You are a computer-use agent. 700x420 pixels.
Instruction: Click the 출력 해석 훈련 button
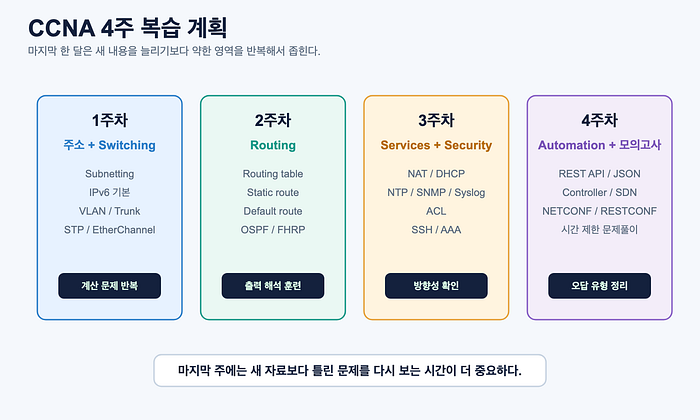tap(273, 286)
